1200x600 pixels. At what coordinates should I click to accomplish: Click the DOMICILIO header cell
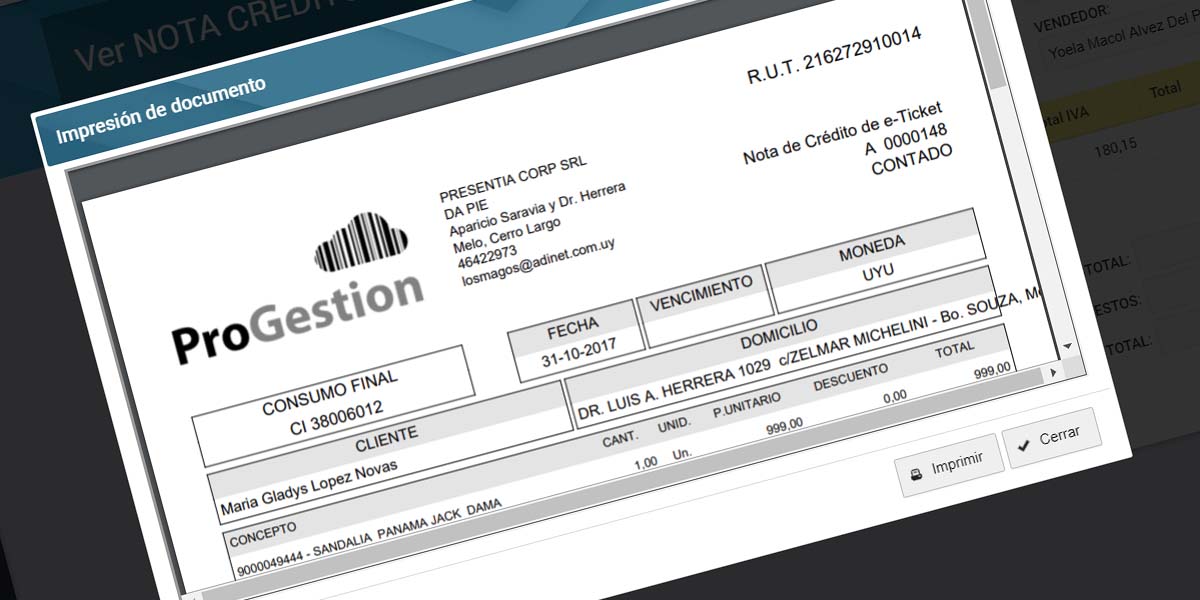(x=778, y=332)
